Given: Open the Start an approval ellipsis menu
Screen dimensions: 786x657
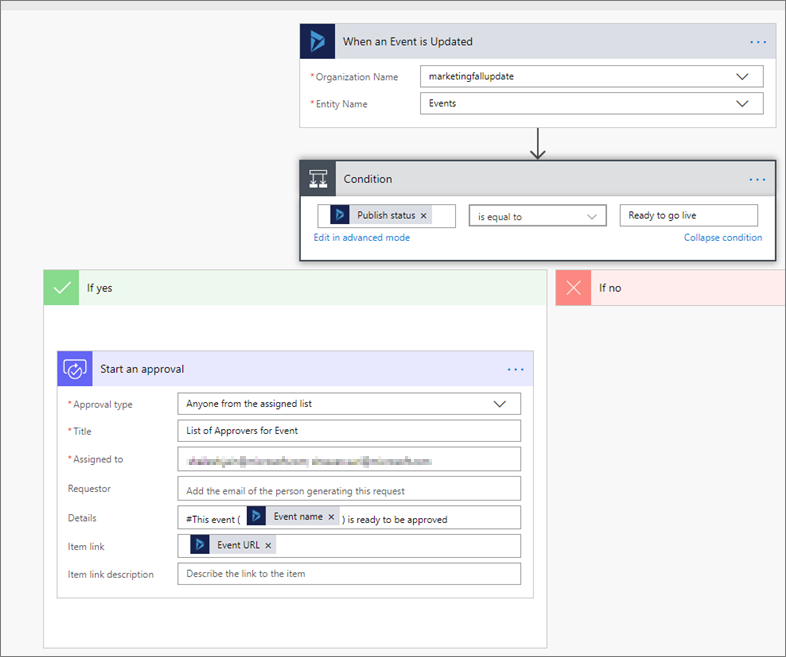Looking at the screenshot, I should coord(515,369).
